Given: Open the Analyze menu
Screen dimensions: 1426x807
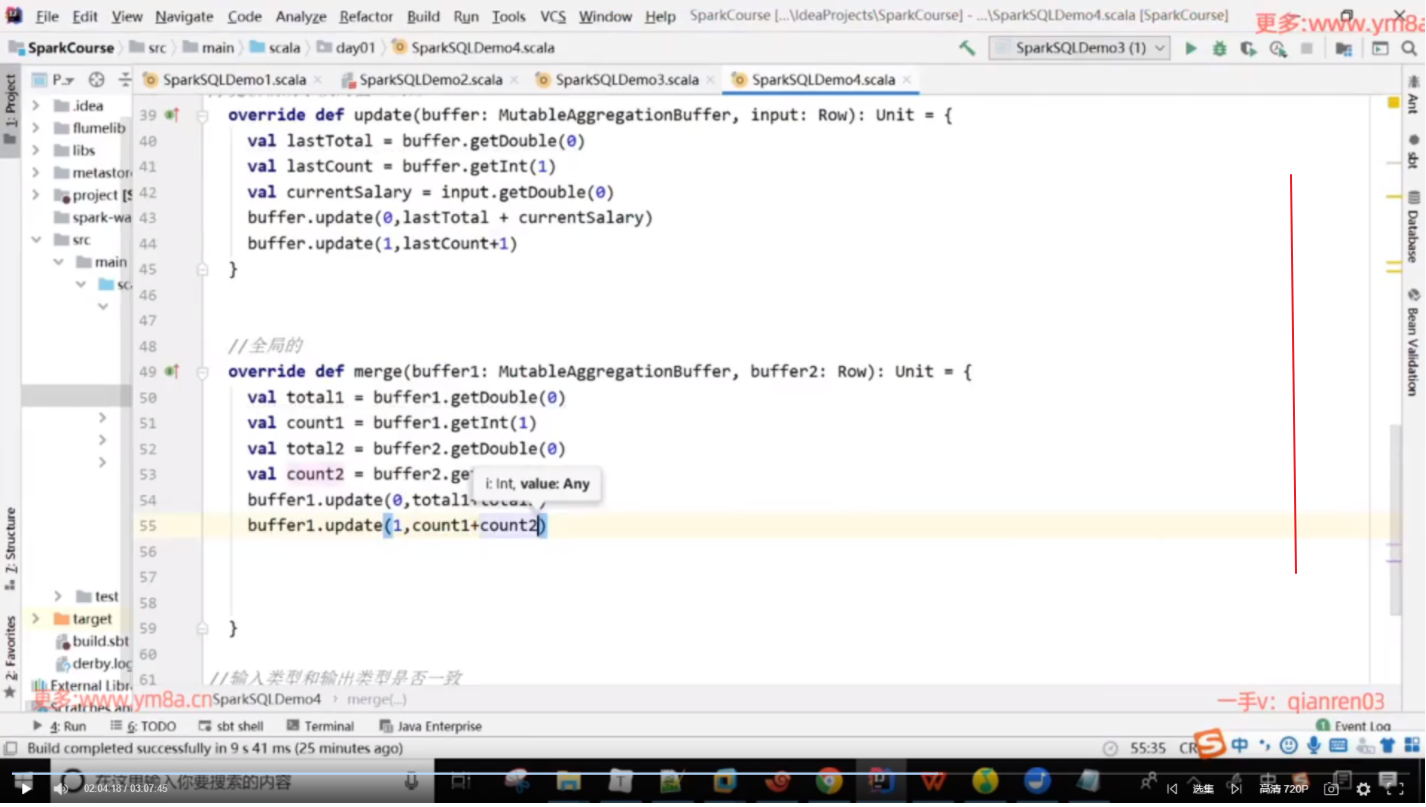Looking at the screenshot, I should click(x=301, y=16).
